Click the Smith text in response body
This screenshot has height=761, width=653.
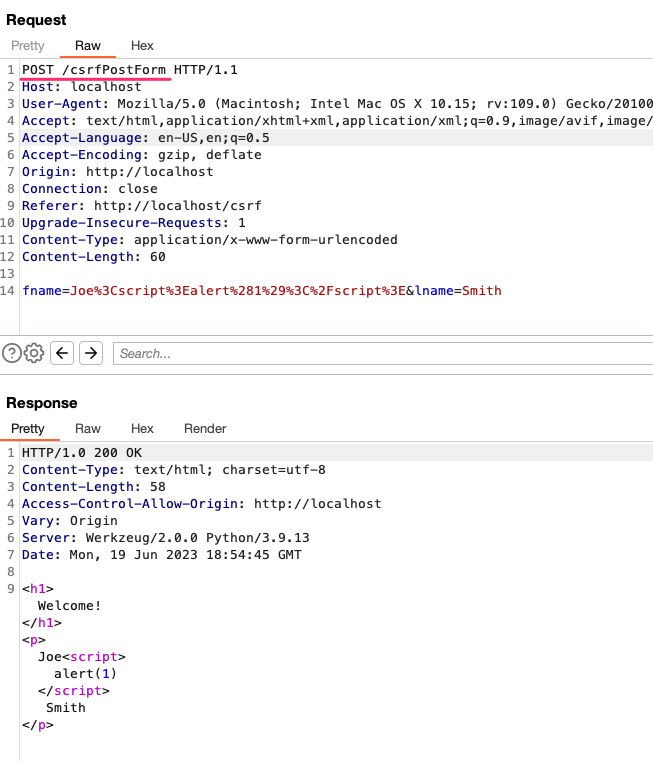(x=66, y=708)
